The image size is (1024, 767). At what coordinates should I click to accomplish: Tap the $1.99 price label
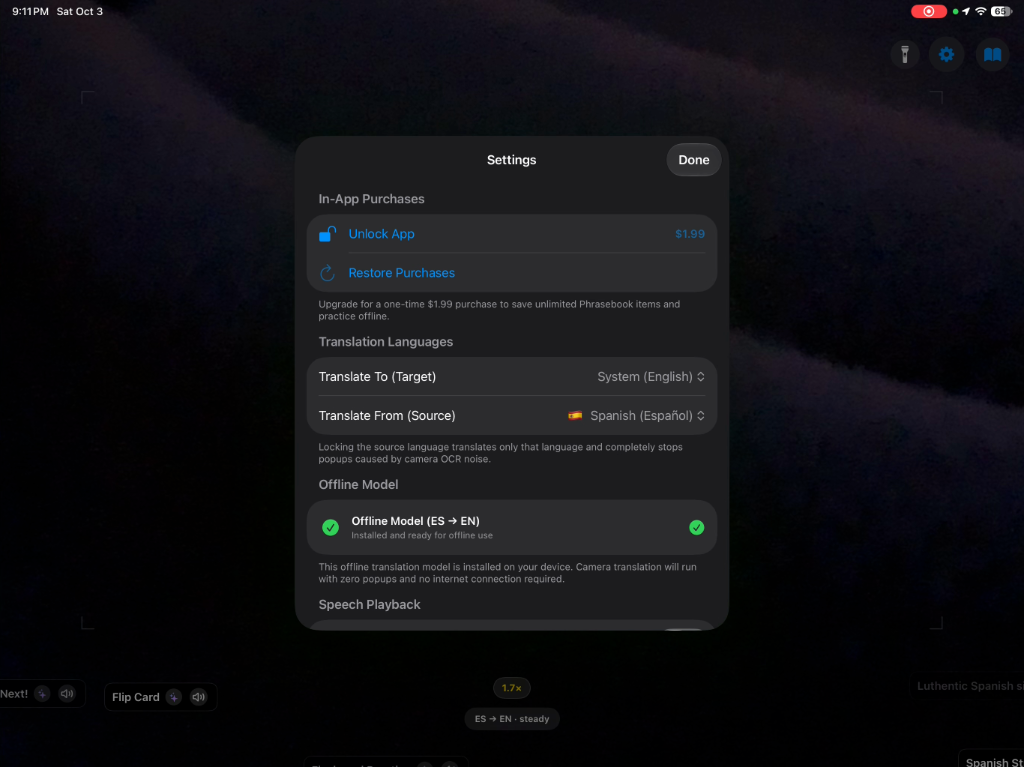click(x=690, y=234)
